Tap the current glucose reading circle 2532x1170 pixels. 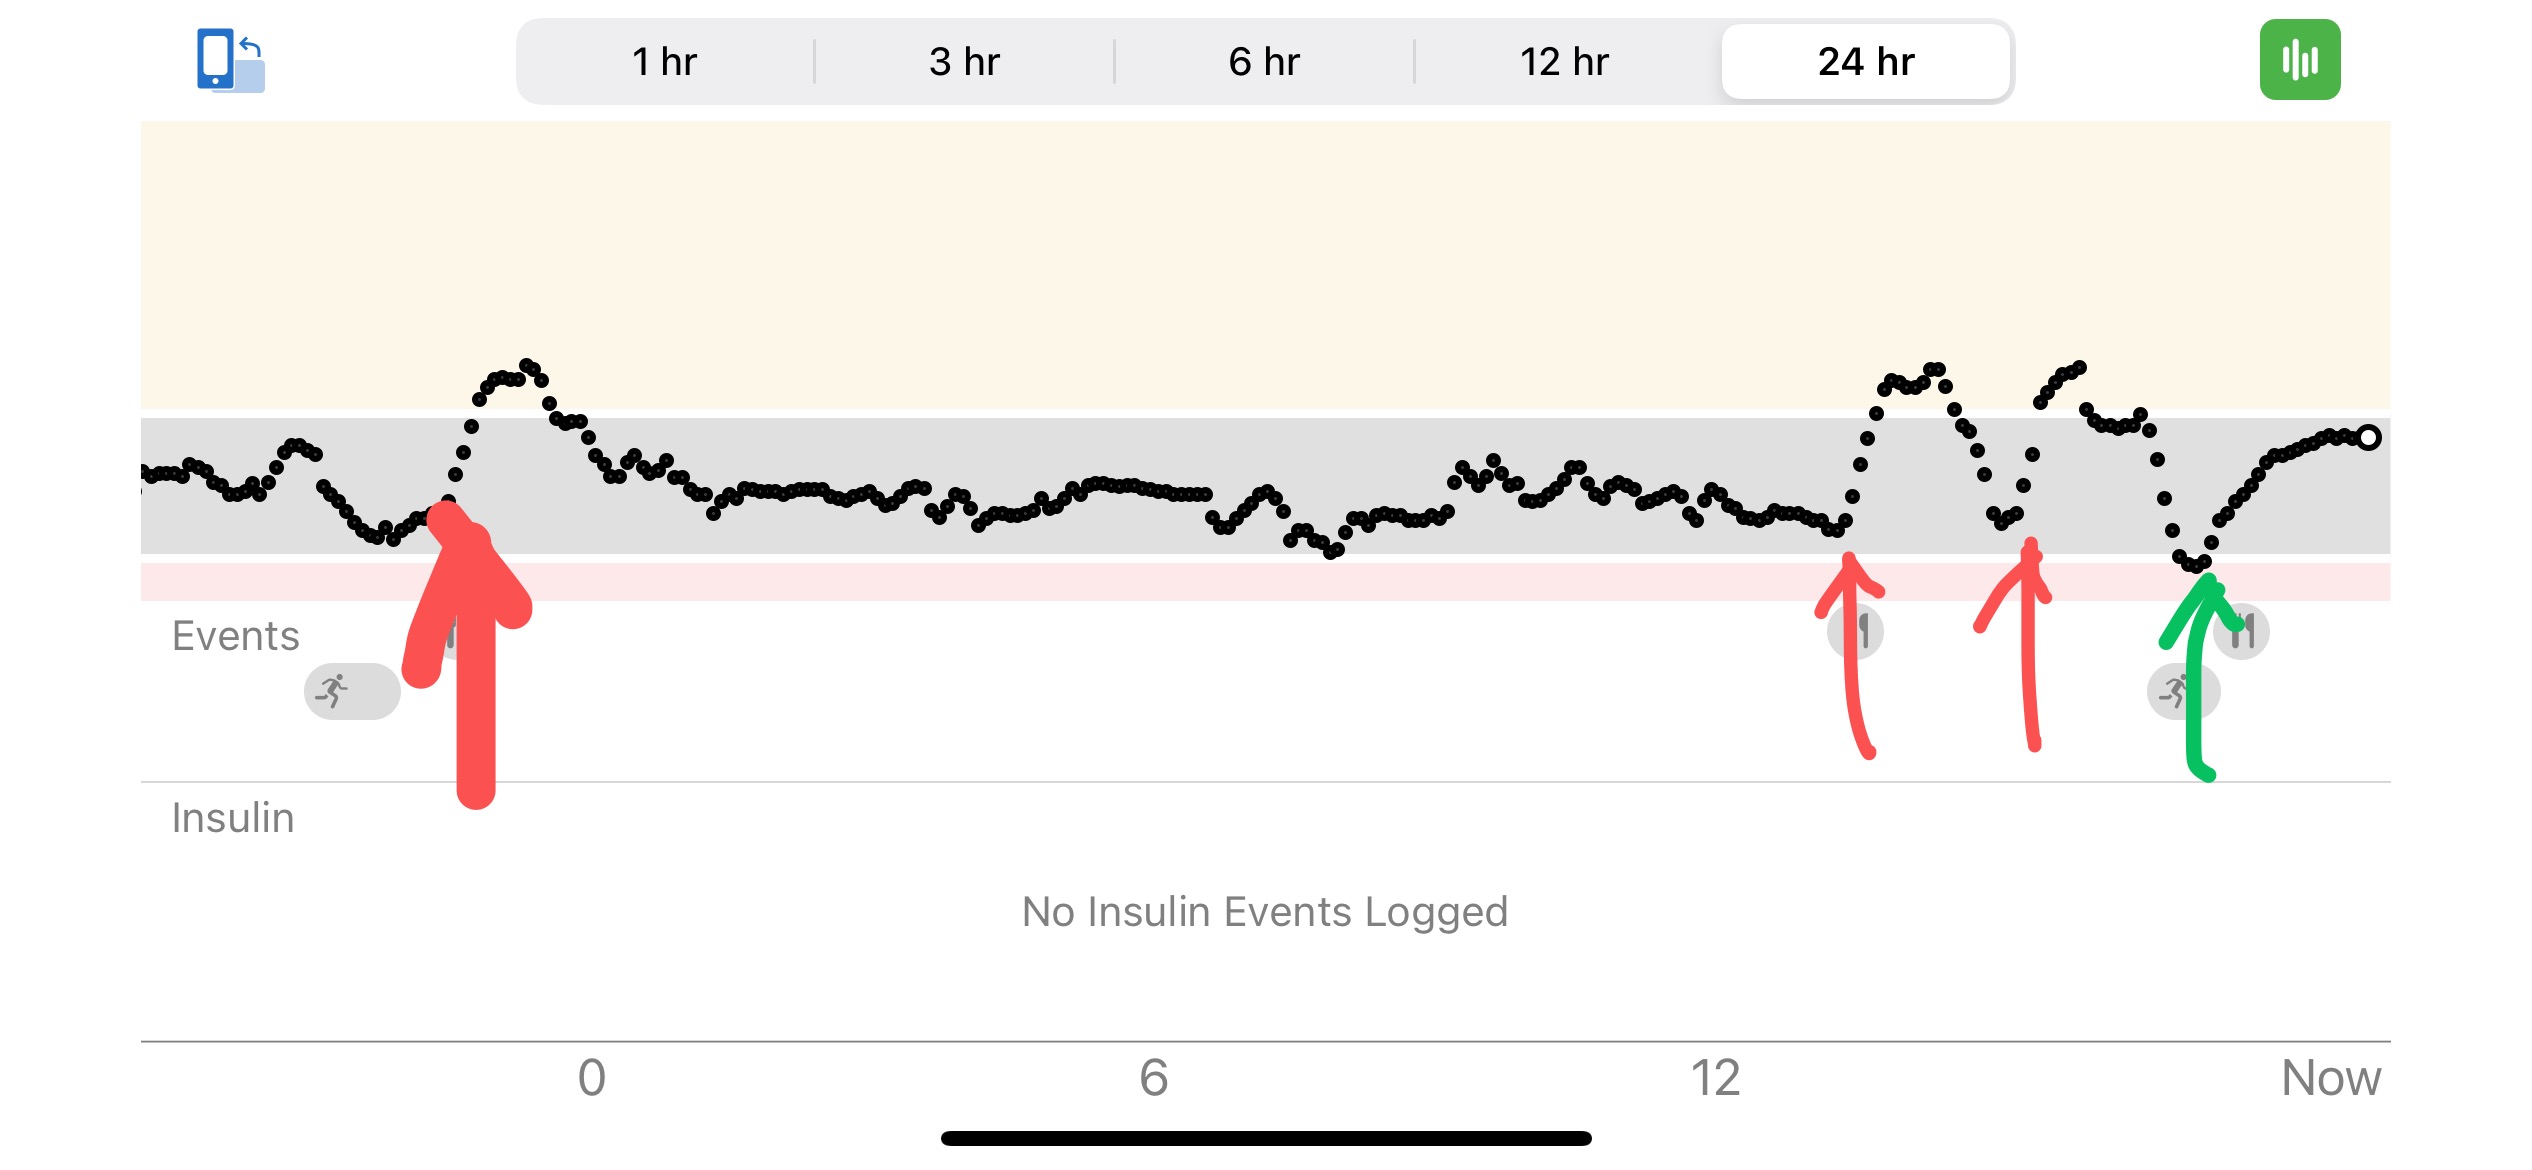click(2368, 437)
